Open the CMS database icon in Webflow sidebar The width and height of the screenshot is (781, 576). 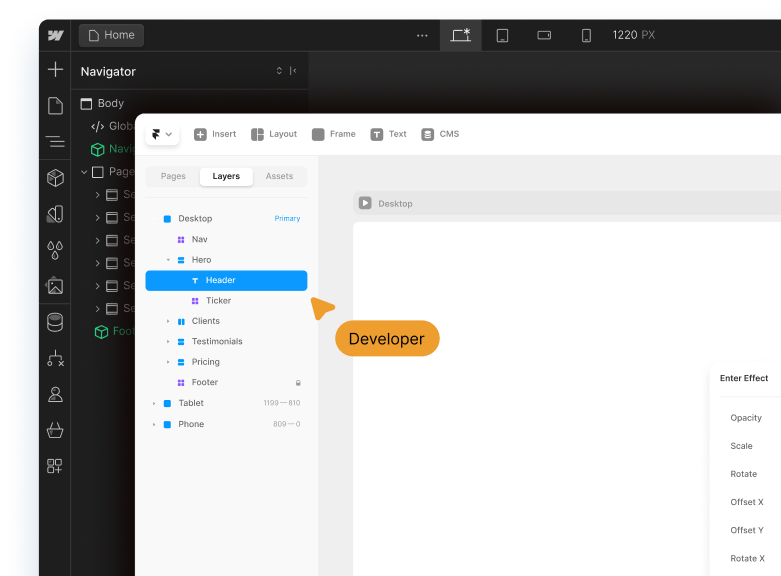pyautogui.click(x=55, y=322)
